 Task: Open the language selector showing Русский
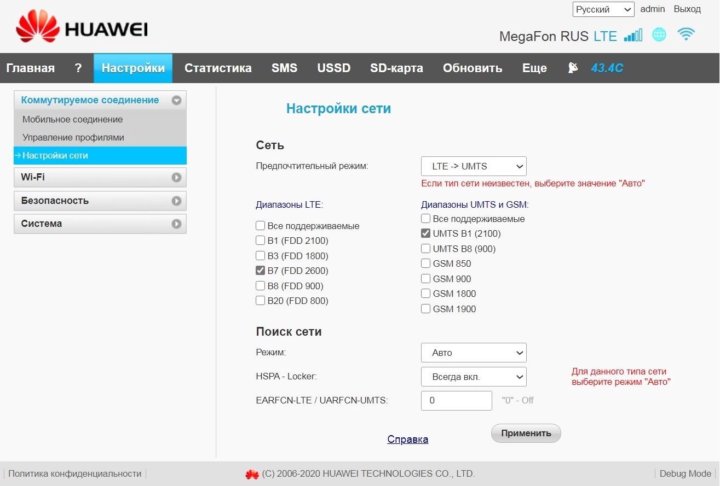pyautogui.click(x=603, y=9)
